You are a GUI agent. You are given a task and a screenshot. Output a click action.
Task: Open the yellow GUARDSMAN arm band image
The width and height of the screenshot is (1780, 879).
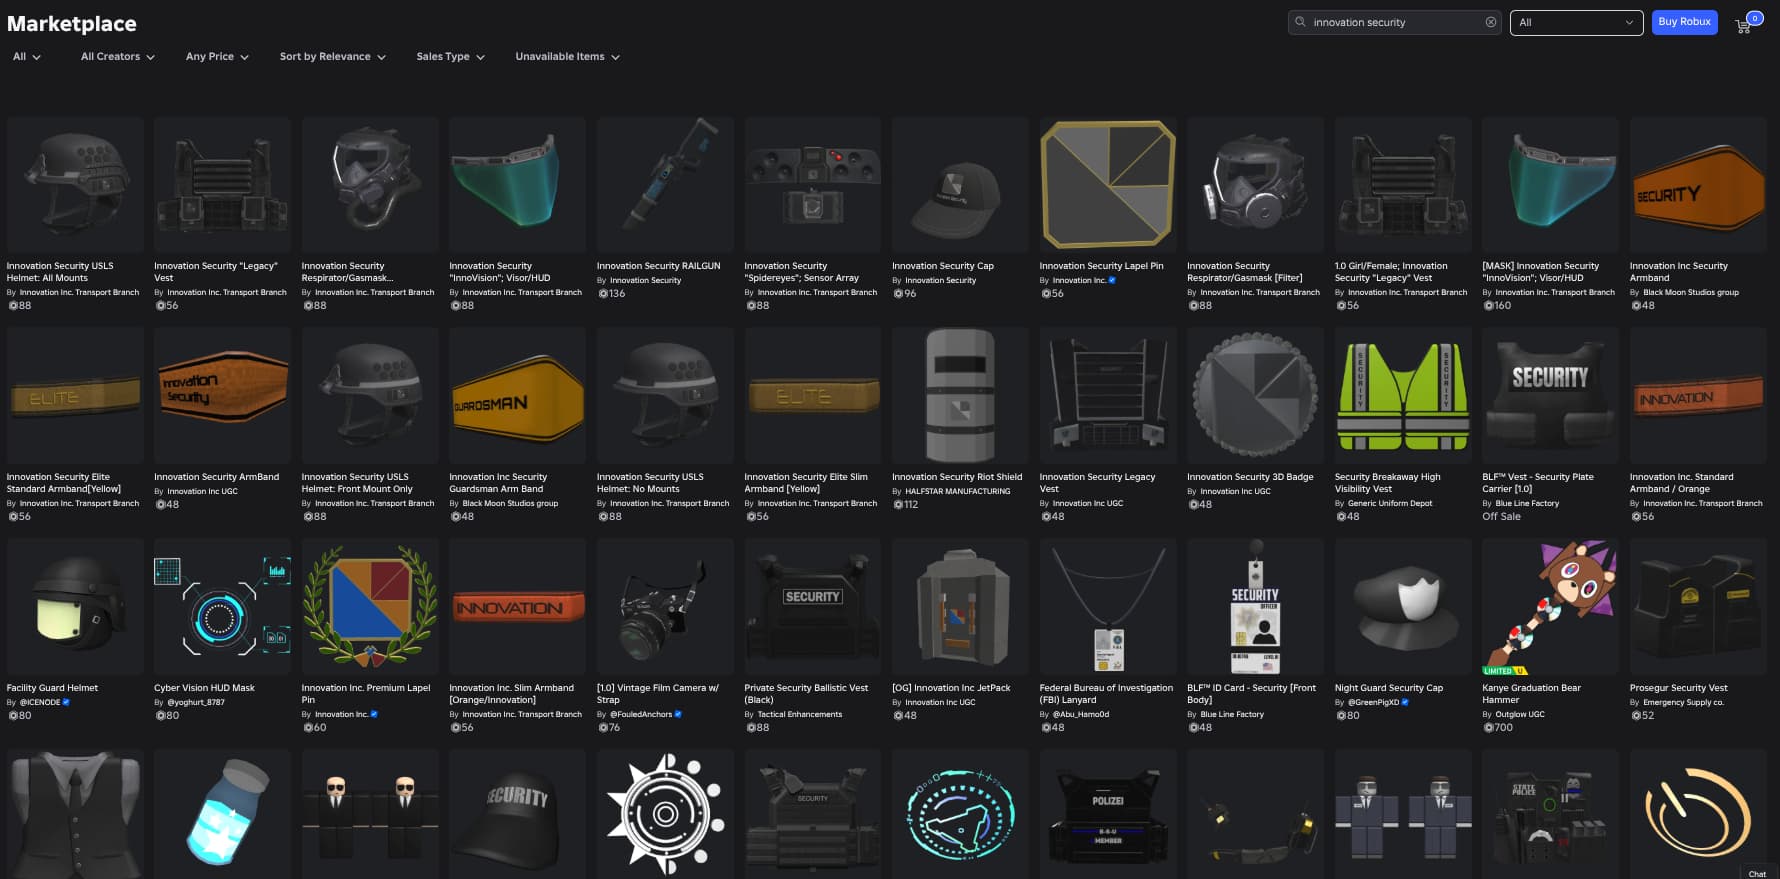tap(518, 396)
